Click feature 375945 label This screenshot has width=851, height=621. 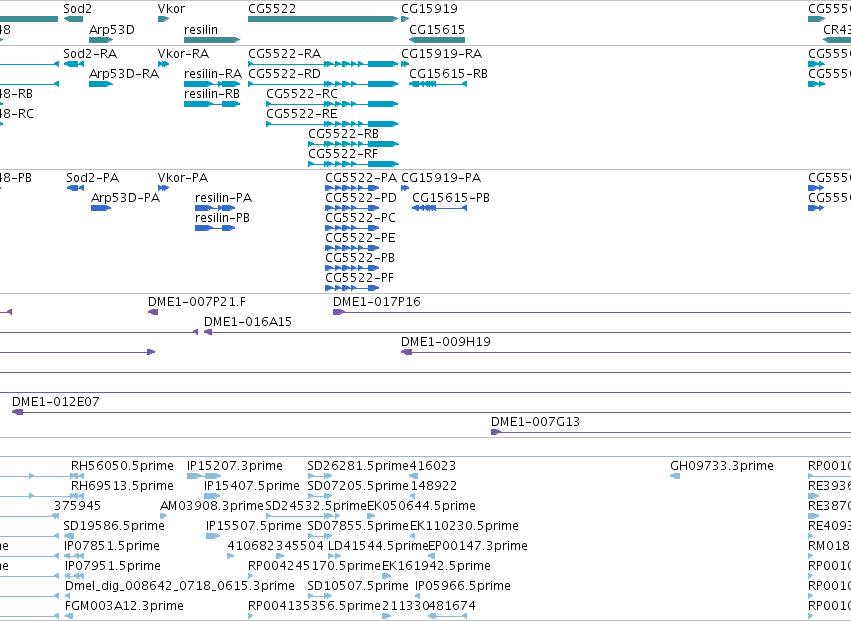pyautogui.click(x=78, y=506)
